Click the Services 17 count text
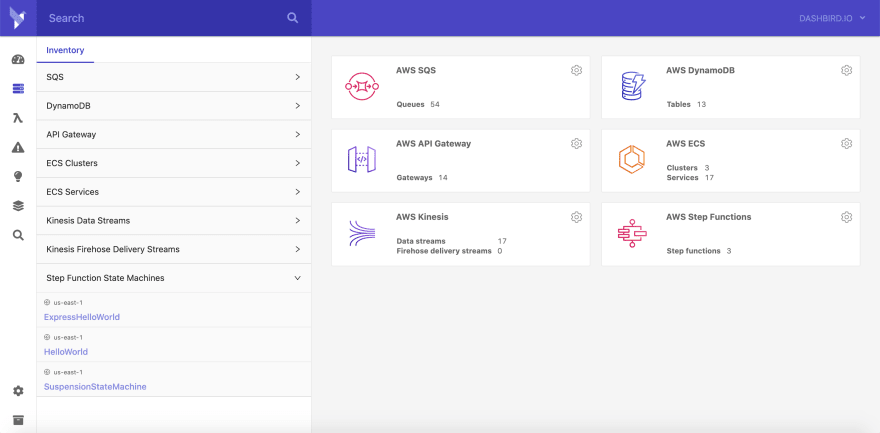The width and height of the screenshot is (880, 433). click(x=690, y=178)
